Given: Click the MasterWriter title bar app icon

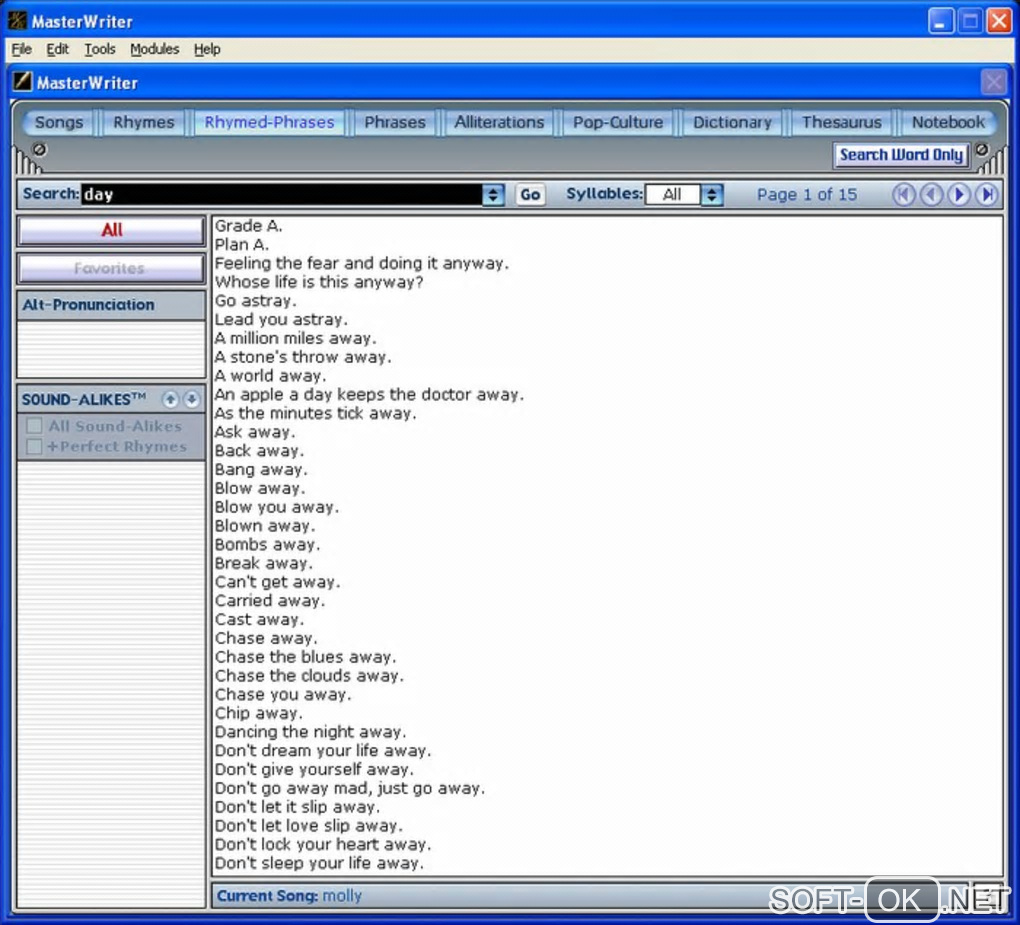Looking at the screenshot, I should pos(17,21).
